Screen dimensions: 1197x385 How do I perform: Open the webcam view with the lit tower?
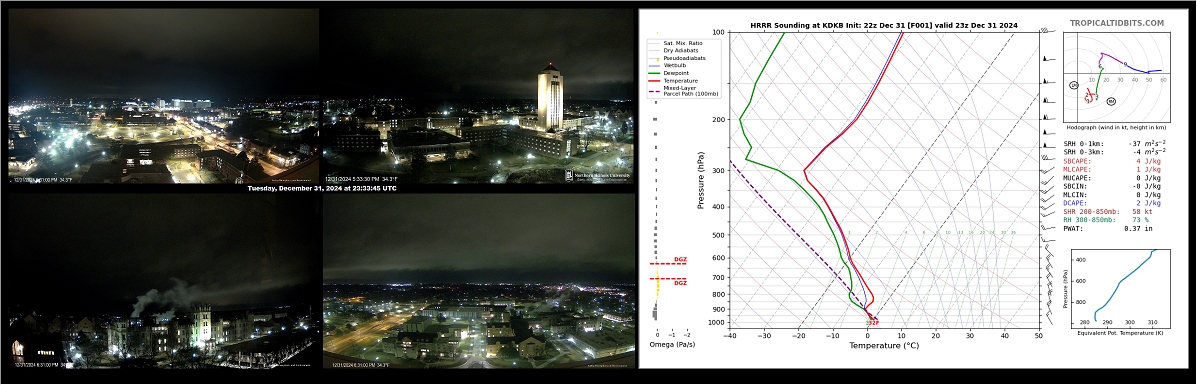point(478,95)
